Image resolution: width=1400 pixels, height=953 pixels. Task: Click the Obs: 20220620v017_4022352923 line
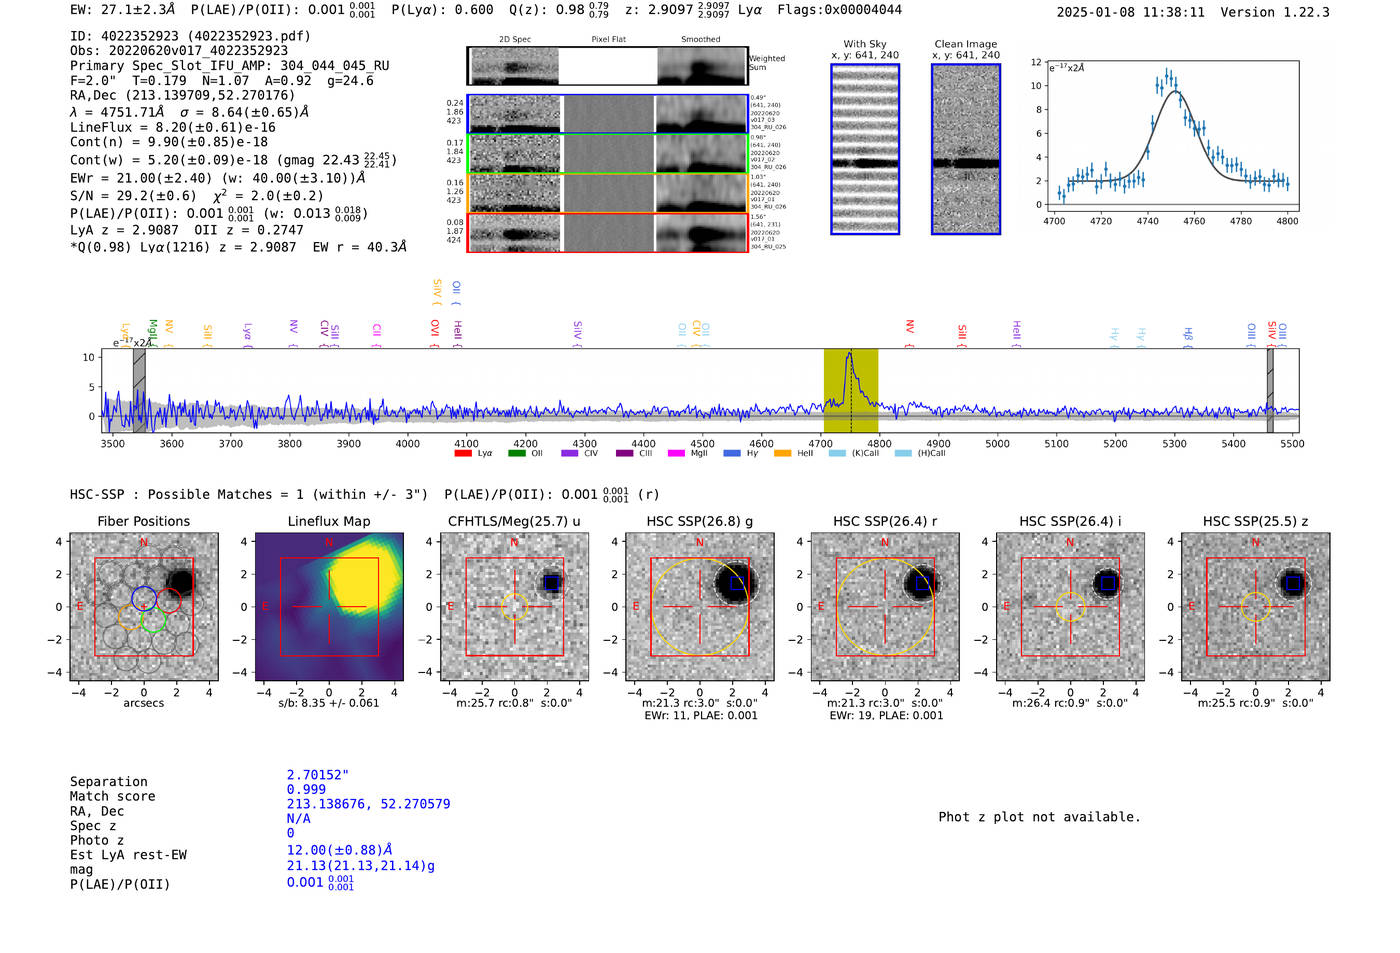179,50
